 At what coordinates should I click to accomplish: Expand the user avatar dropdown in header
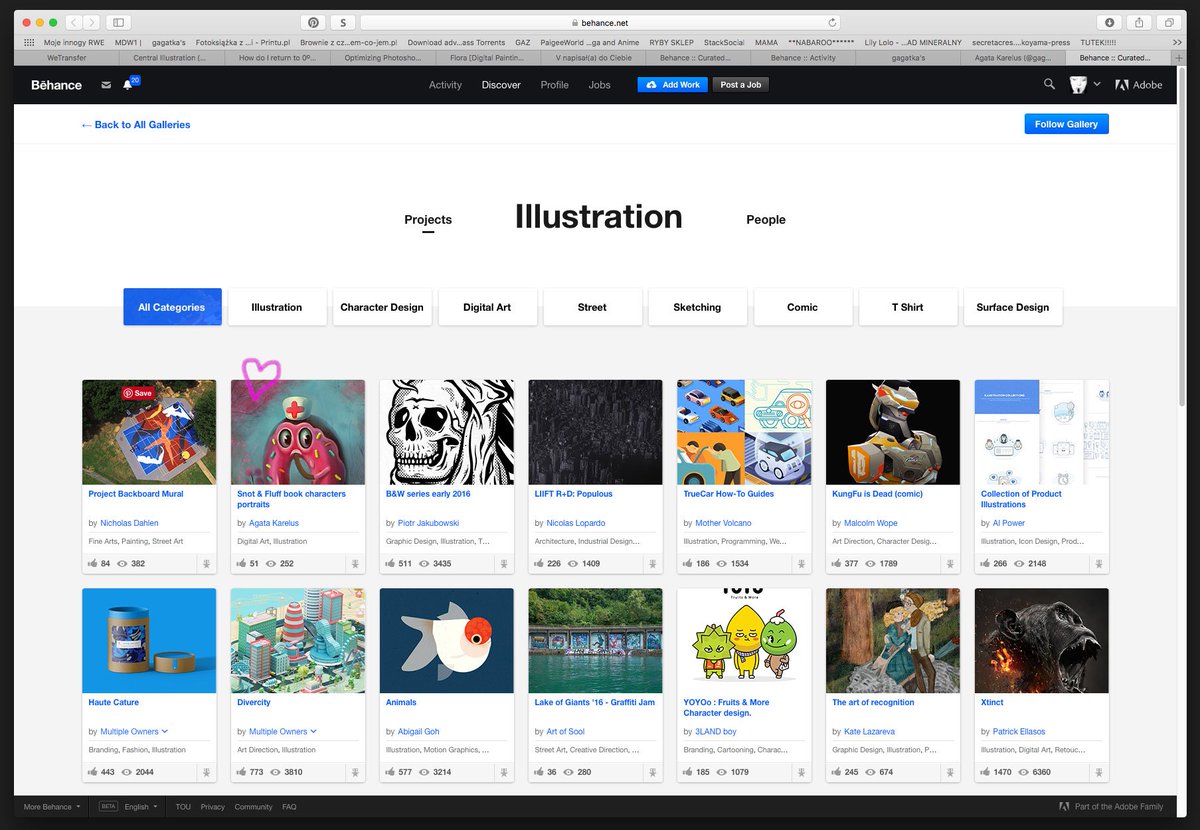pyautogui.click(x=1097, y=85)
